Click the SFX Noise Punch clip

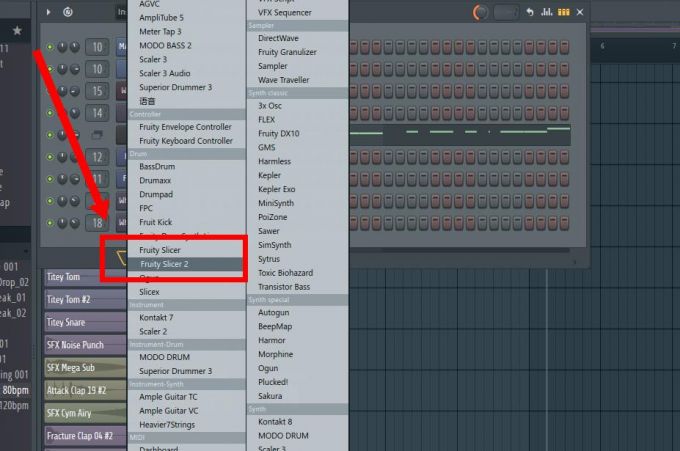[85, 345]
